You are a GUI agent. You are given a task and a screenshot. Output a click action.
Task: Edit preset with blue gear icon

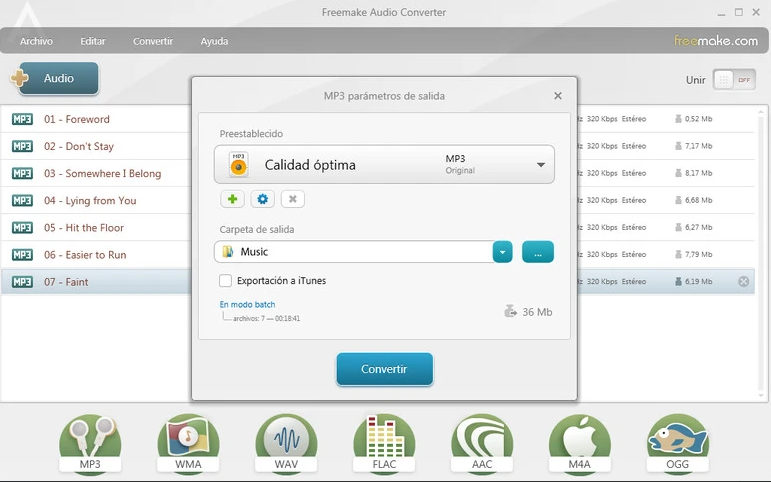point(263,199)
